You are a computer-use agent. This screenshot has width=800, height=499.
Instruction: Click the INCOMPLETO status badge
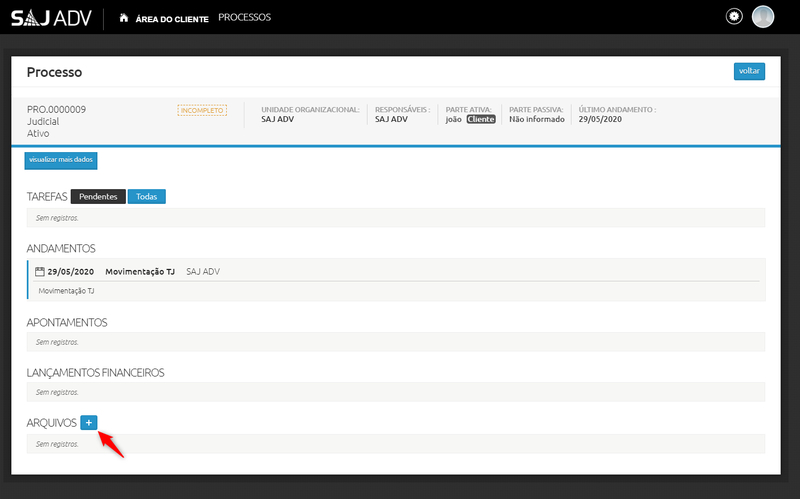point(202,110)
